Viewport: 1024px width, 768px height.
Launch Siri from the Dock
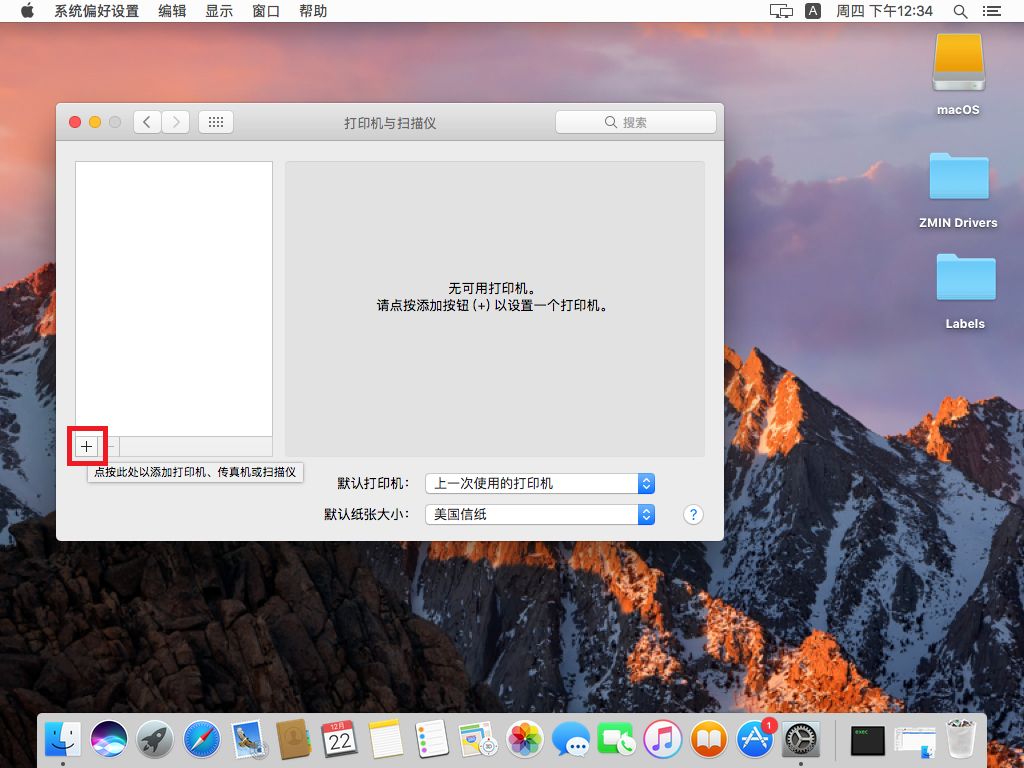pos(109,739)
